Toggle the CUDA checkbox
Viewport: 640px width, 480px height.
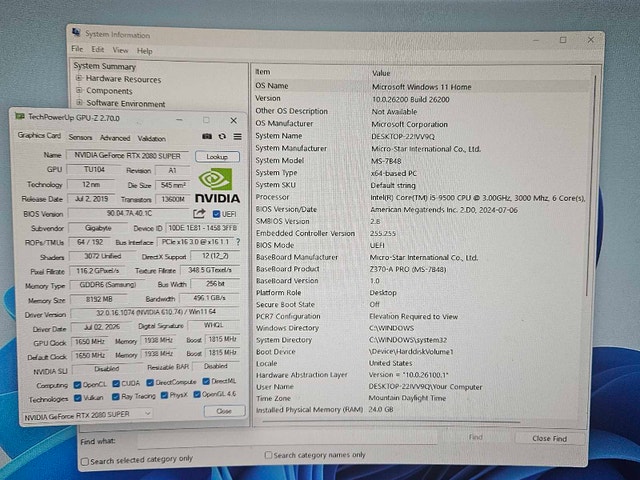pyautogui.click(x=116, y=383)
